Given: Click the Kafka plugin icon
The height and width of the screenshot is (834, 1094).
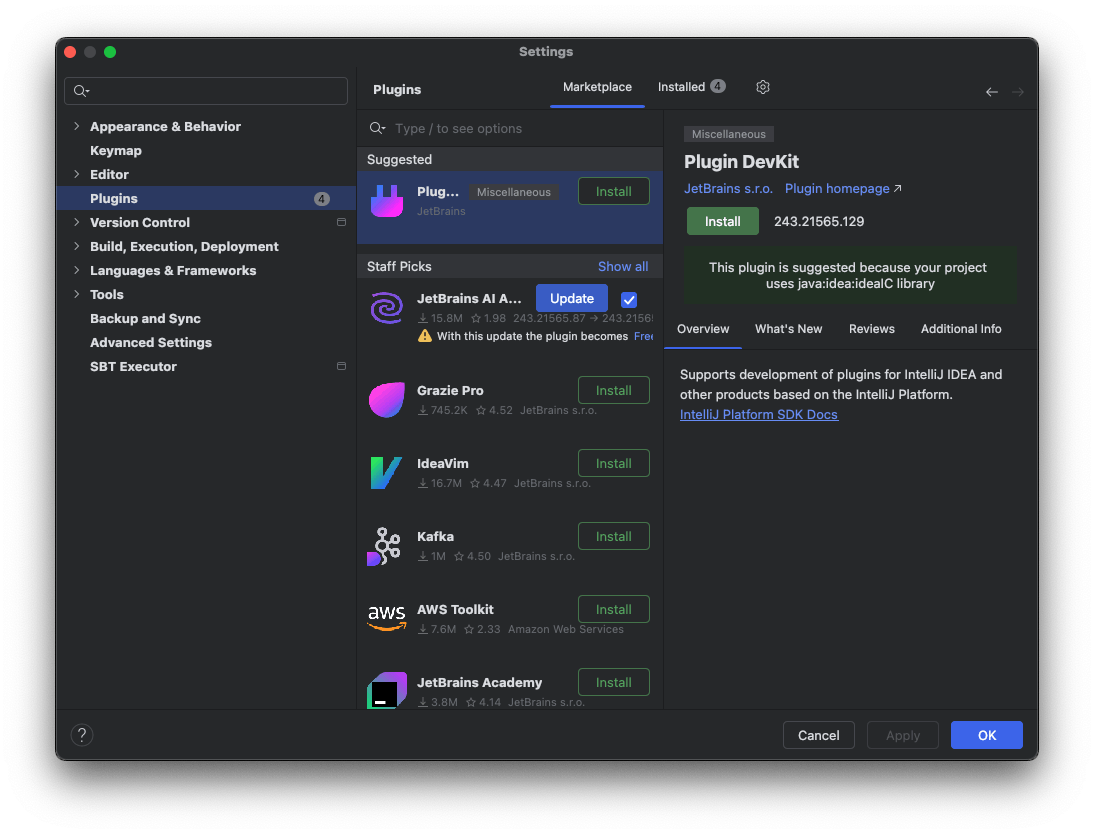Looking at the screenshot, I should (385, 546).
